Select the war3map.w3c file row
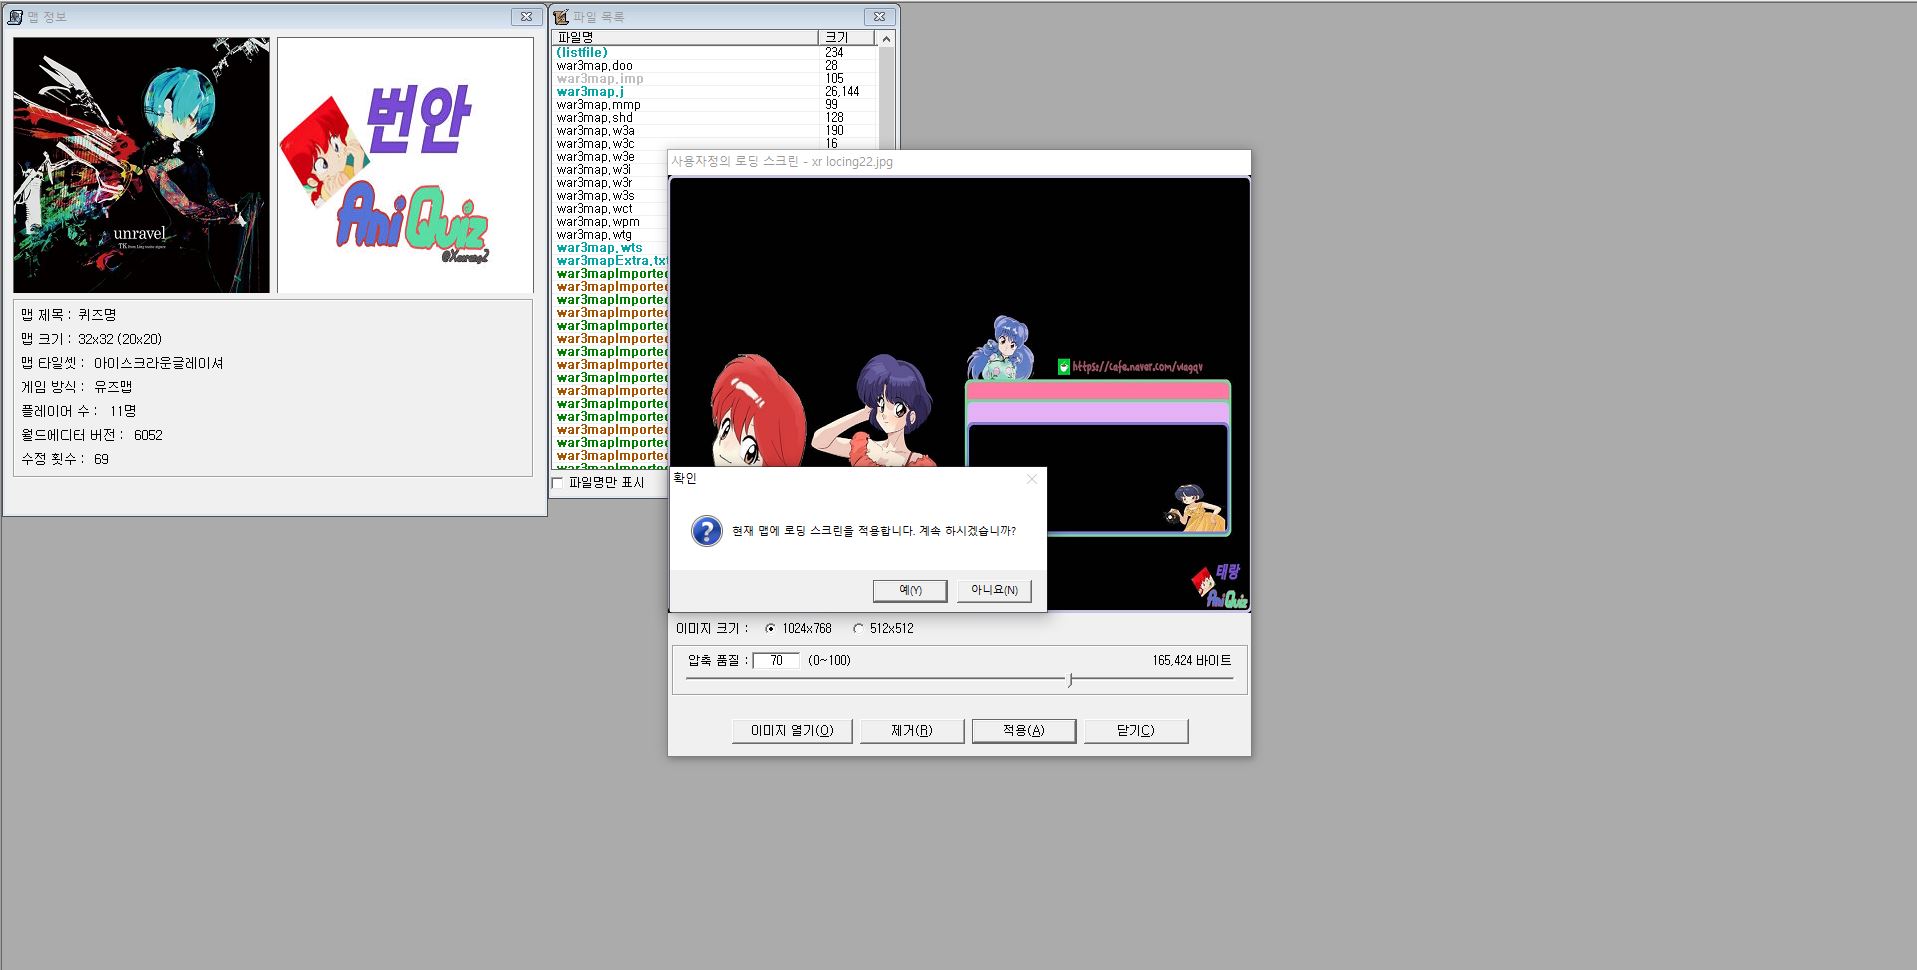The height and width of the screenshot is (970, 1917). pyautogui.click(x=715, y=144)
